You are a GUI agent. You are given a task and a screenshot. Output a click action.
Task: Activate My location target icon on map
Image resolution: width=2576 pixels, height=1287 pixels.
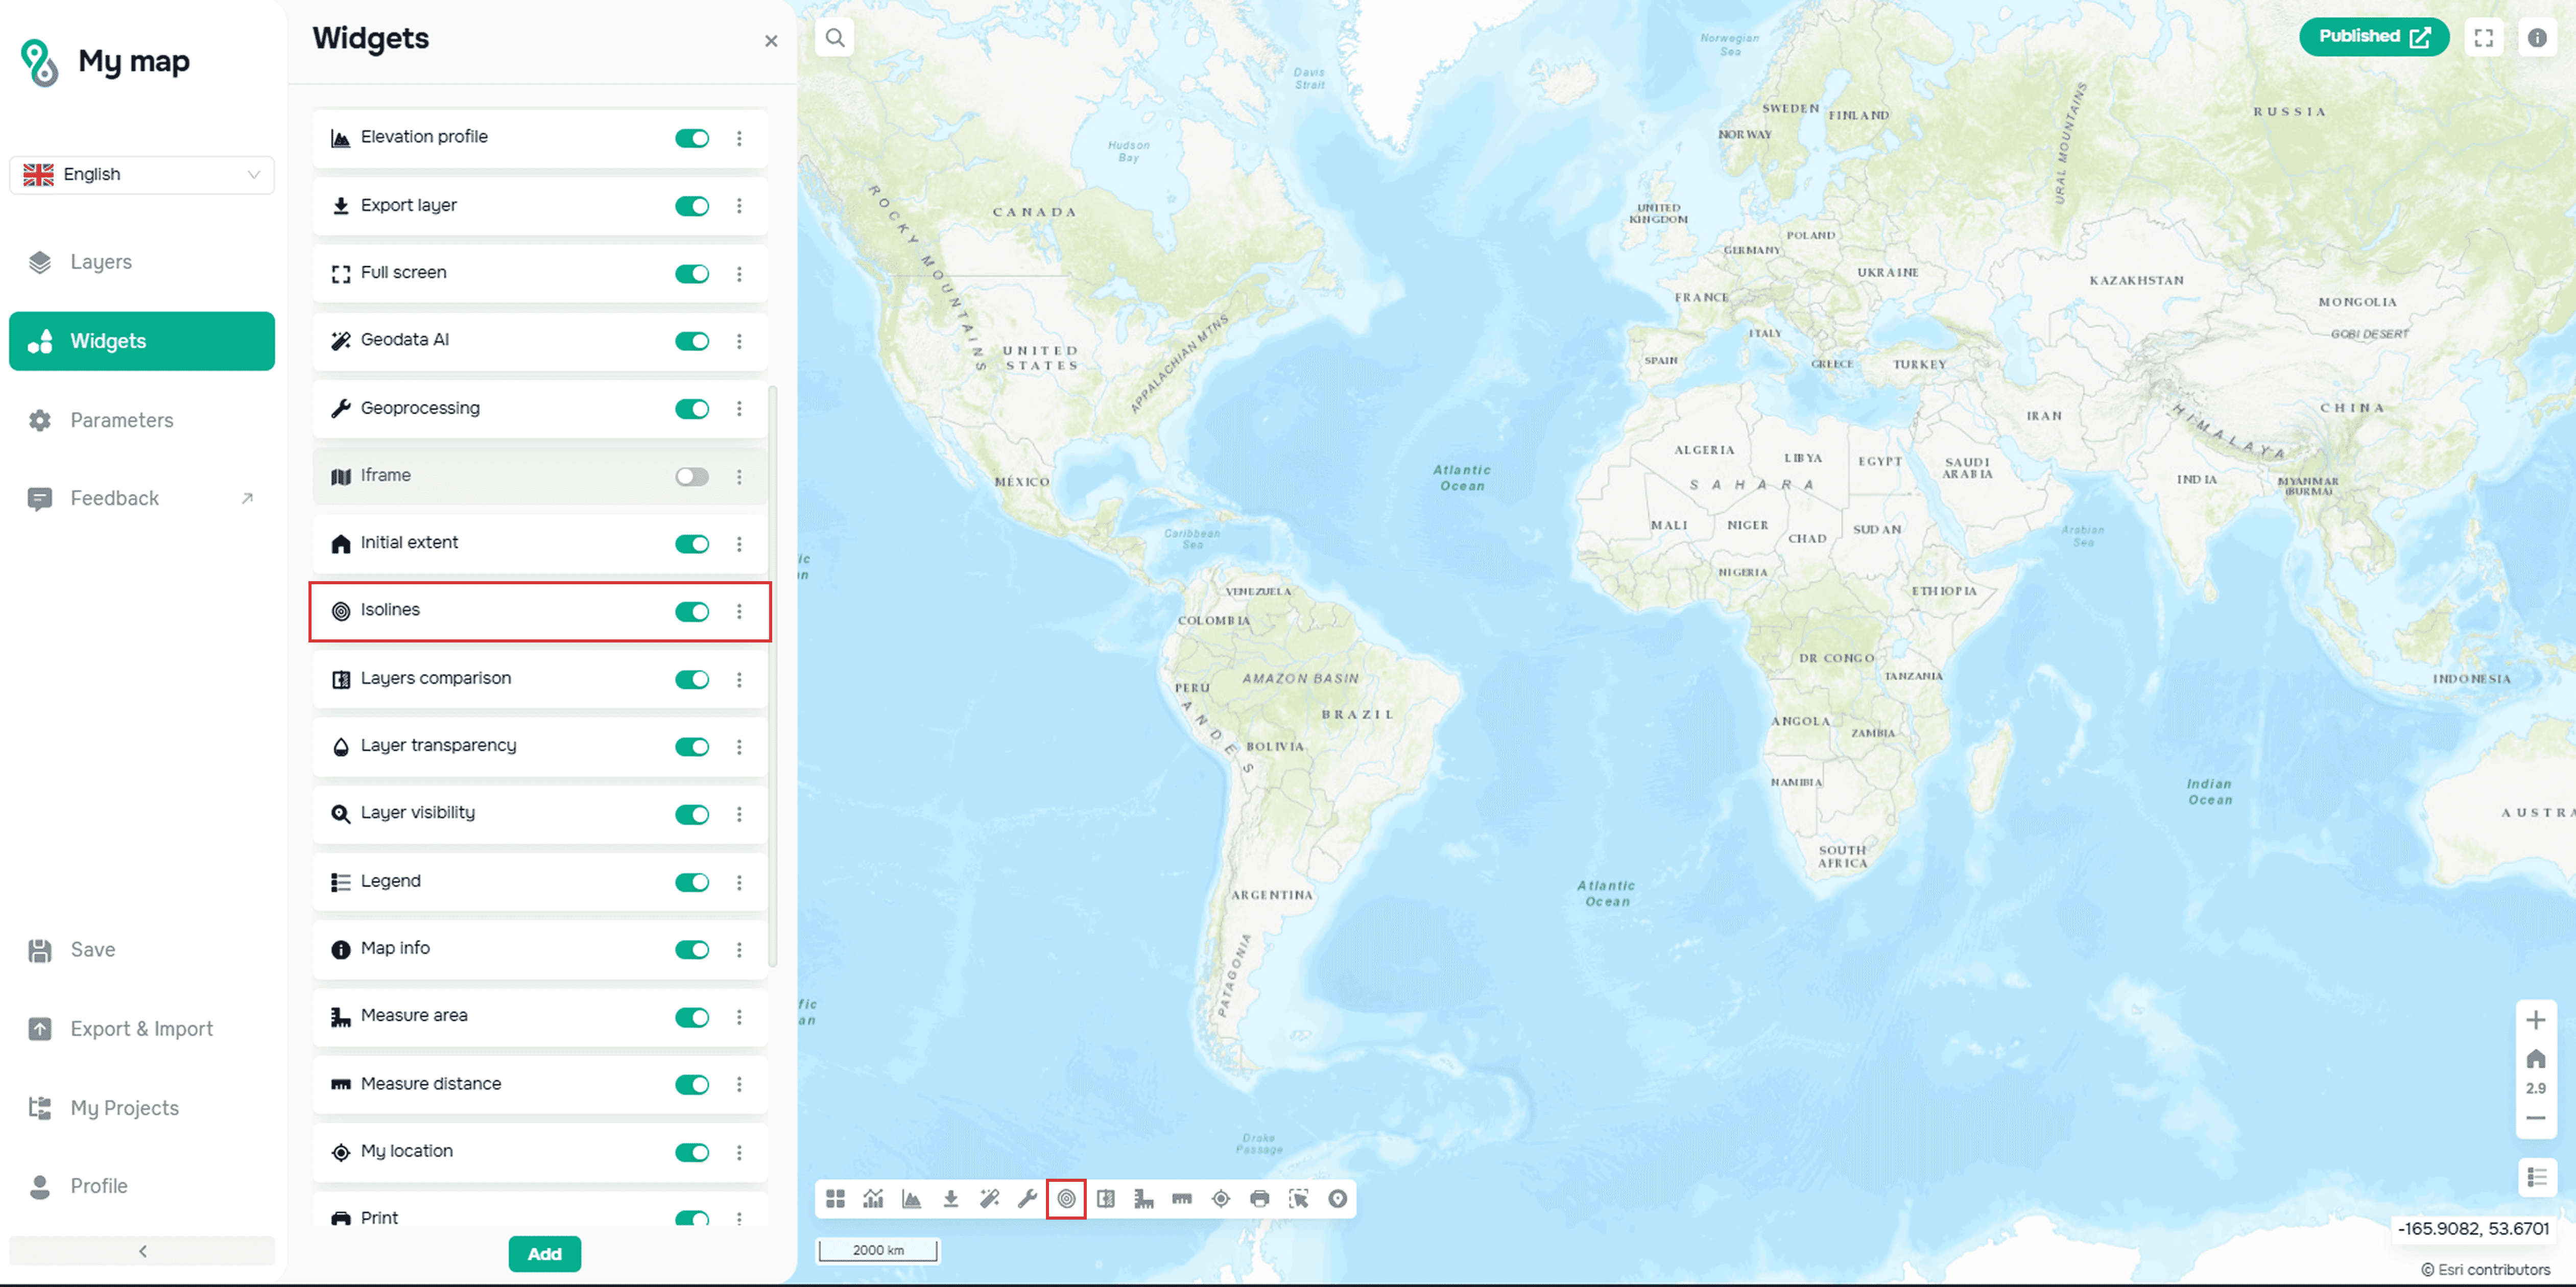pos(1220,1198)
